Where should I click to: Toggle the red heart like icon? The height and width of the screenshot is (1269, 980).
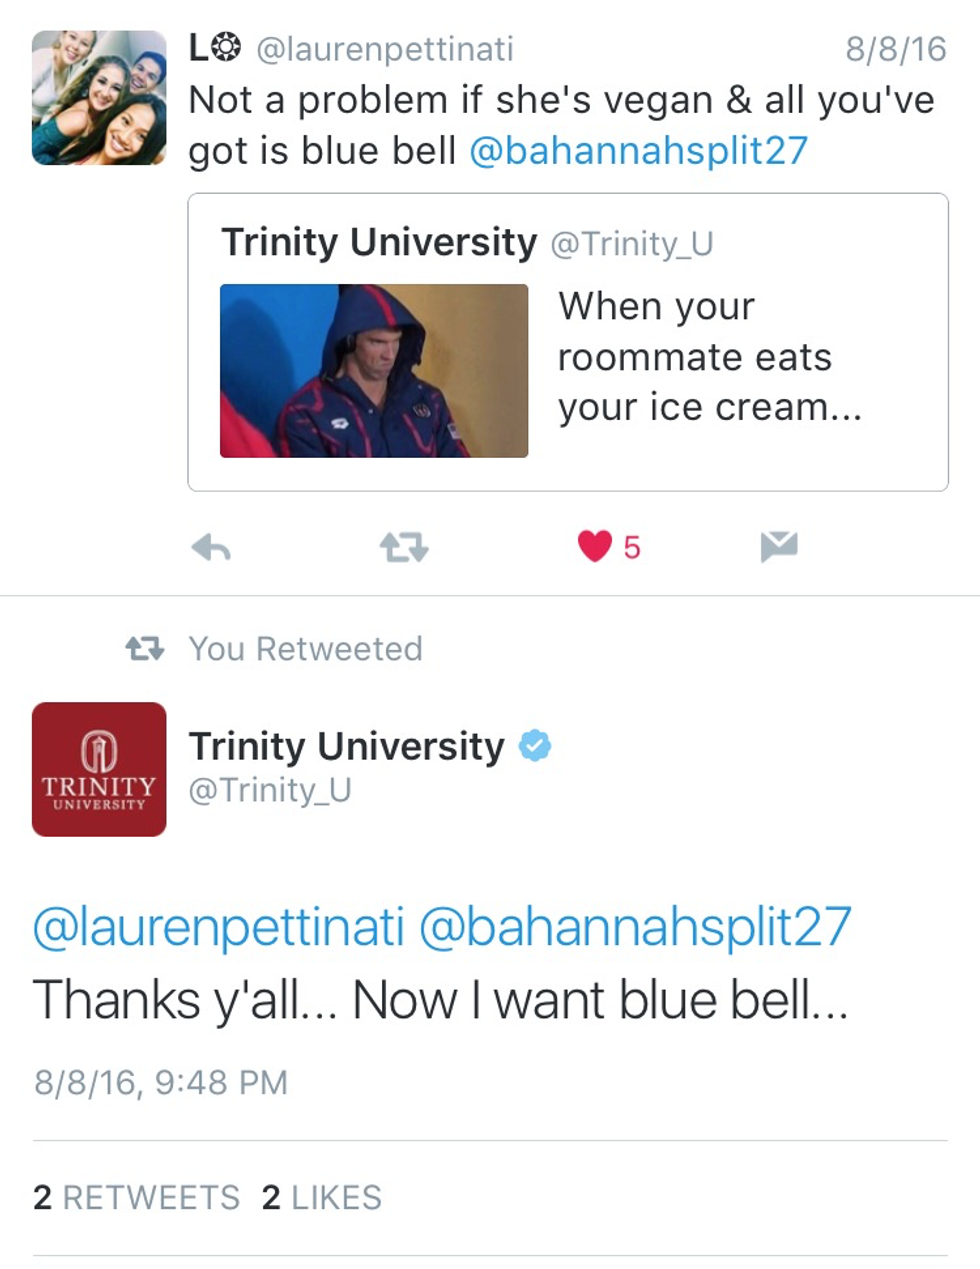tap(595, 546)
